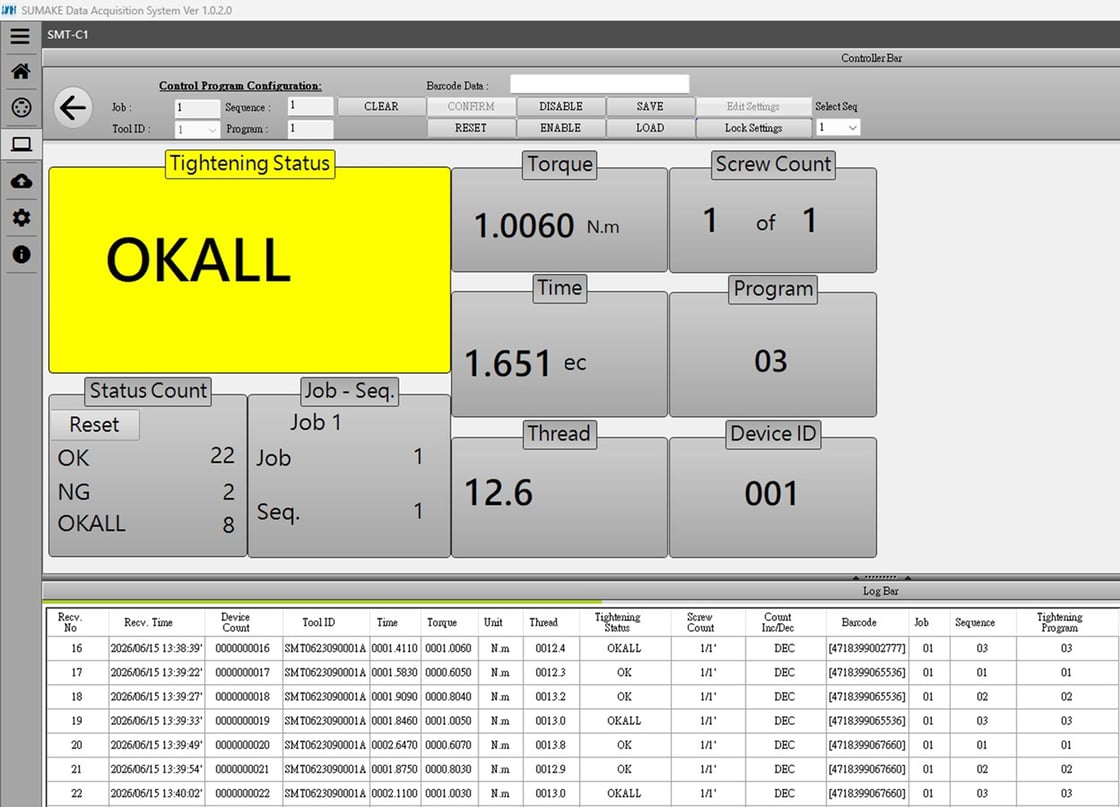
Task: Click the RESET button in Controller Bar
Action: (x=471, y=128)
